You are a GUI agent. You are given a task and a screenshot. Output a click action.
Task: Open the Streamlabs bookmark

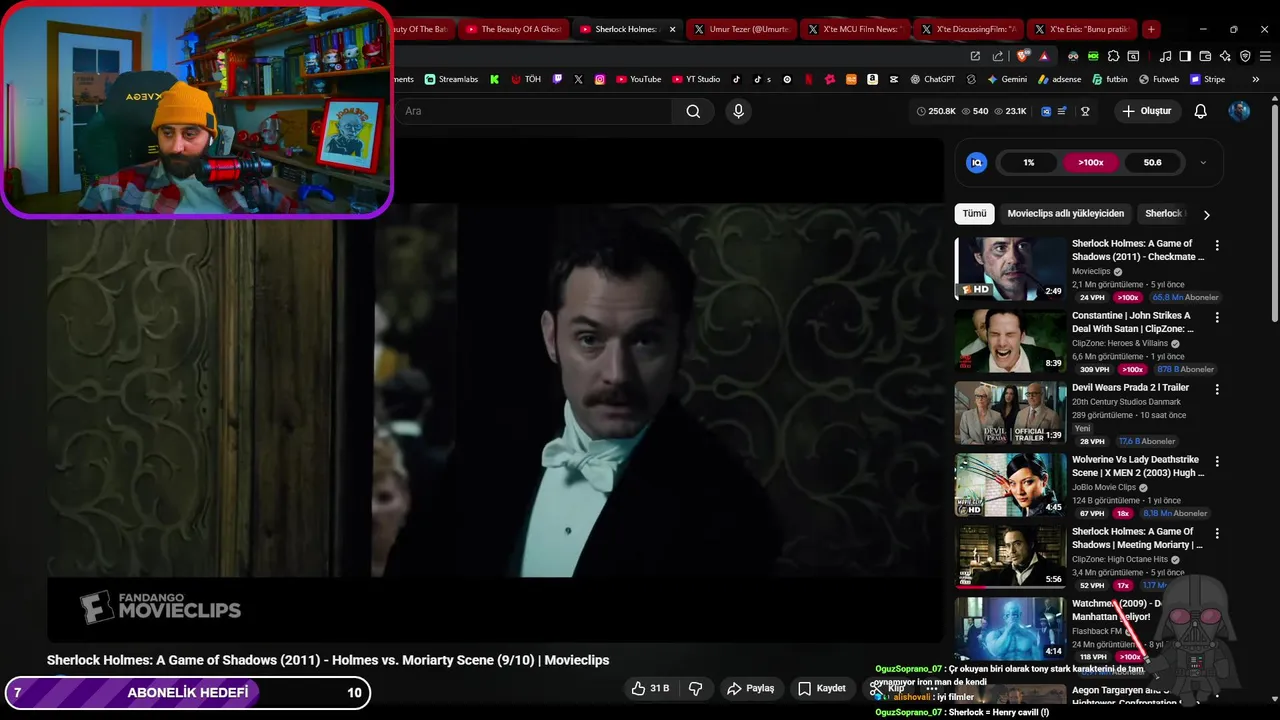tap(452, 79)
